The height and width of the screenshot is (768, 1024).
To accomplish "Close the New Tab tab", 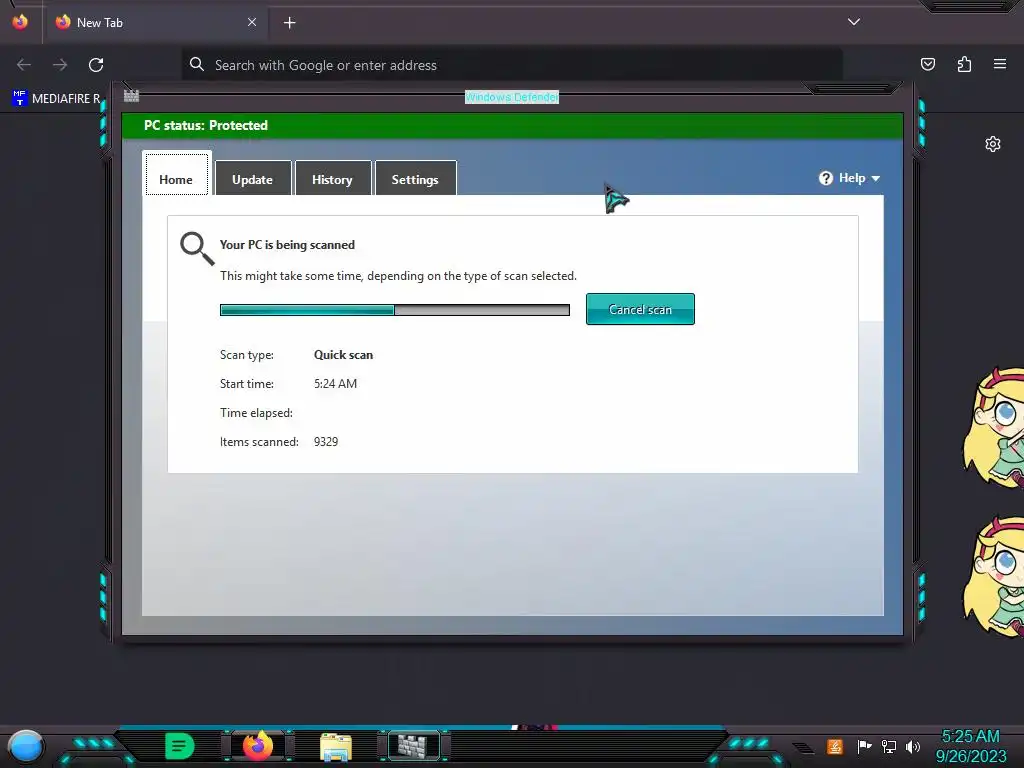I will click(x=252, y=22).
